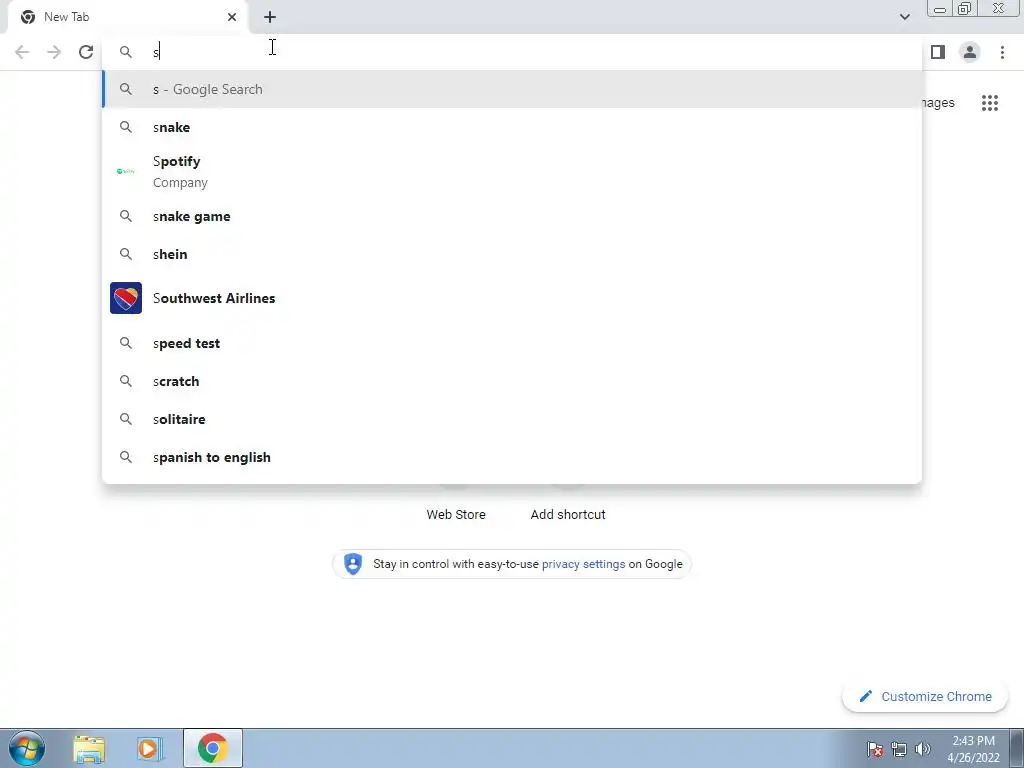The width and height of the screenshot is (1024, 768).
Task: Go back using the back arrow
Action: [22, 52]
